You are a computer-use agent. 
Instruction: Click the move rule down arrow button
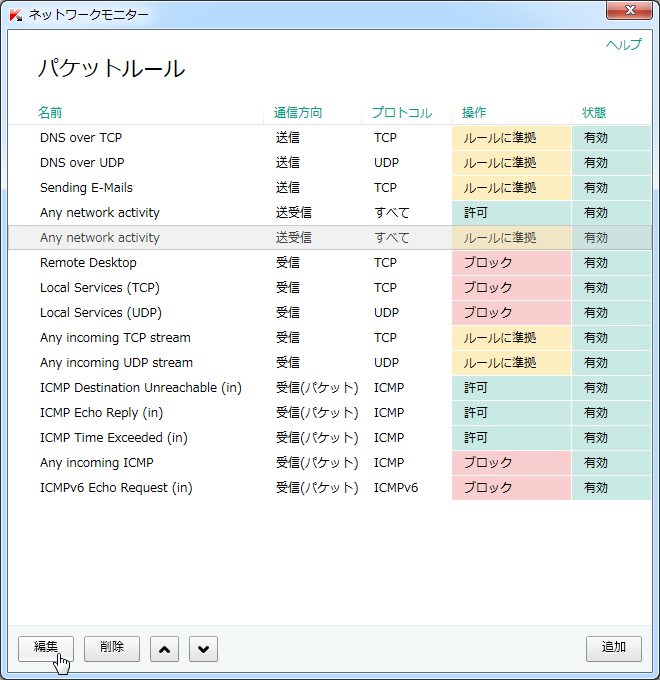(203, 649)
